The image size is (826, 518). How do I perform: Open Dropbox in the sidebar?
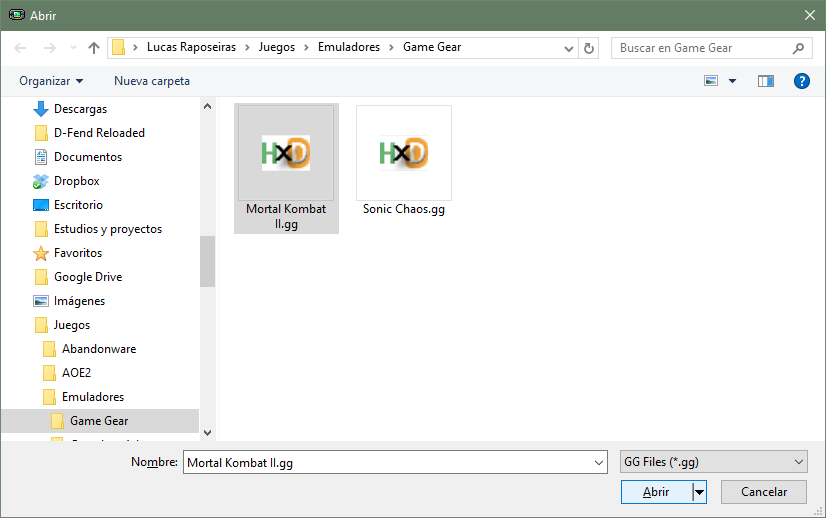tap(77, 181)
